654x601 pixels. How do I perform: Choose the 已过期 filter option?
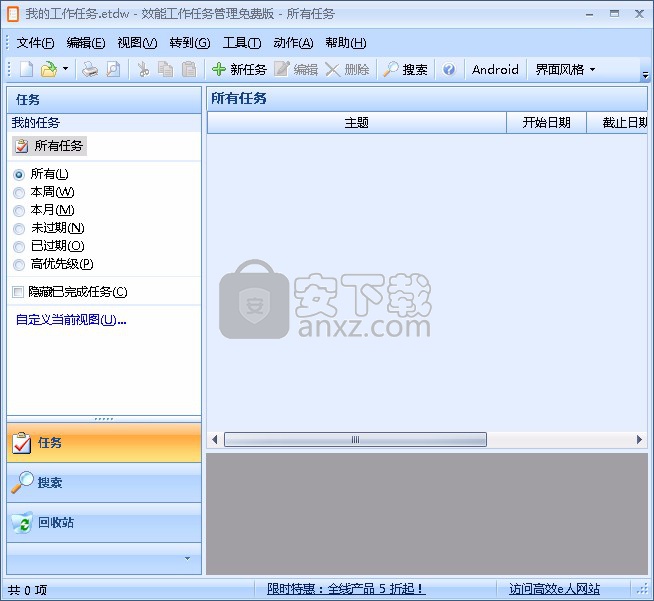pos(19,246)
